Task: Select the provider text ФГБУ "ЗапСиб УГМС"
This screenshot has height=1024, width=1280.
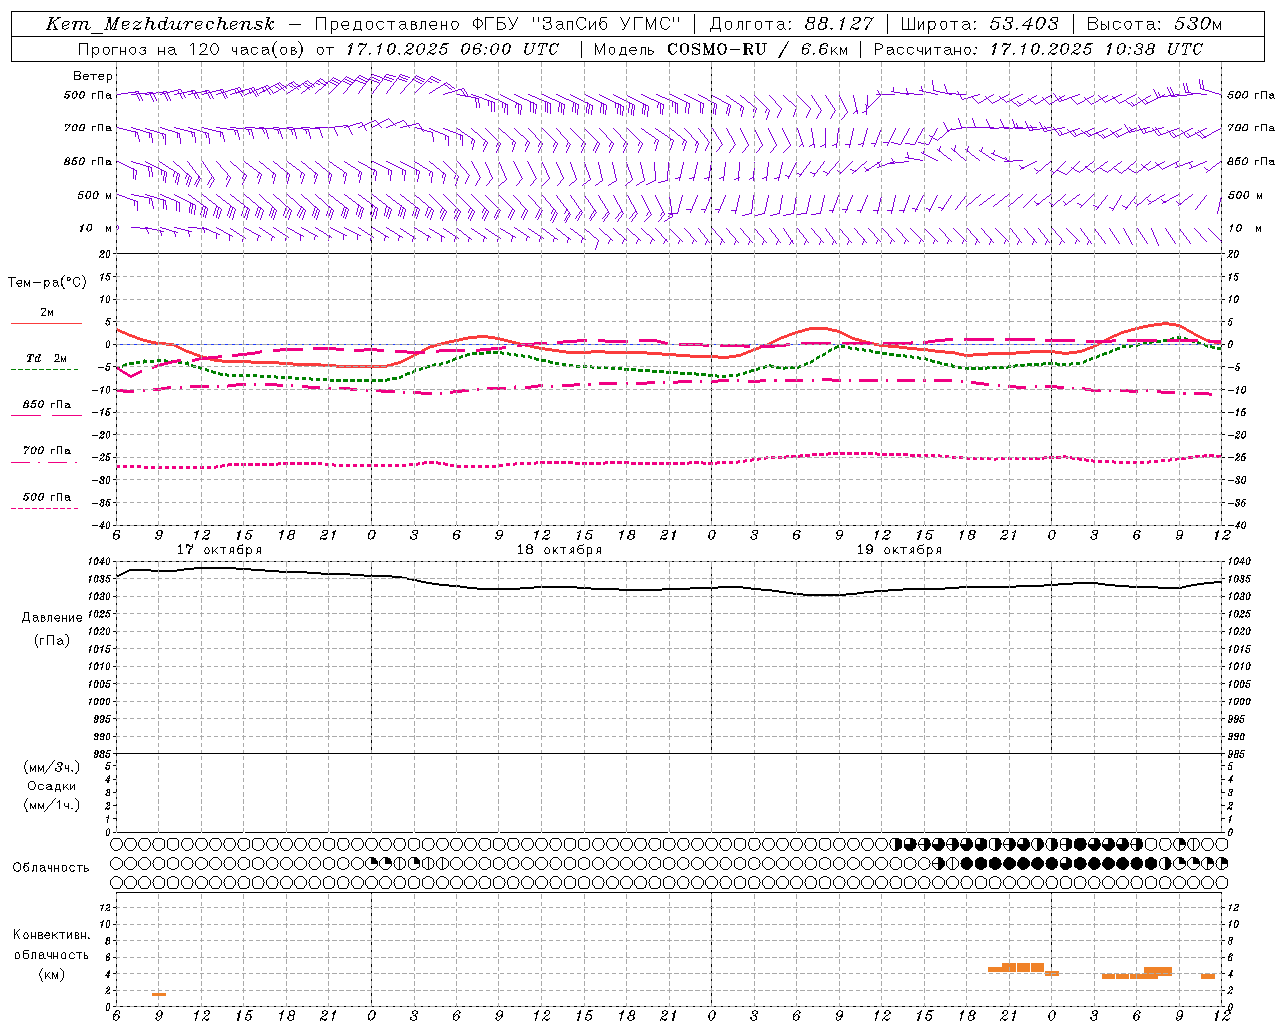Action: tap(577, 24)
